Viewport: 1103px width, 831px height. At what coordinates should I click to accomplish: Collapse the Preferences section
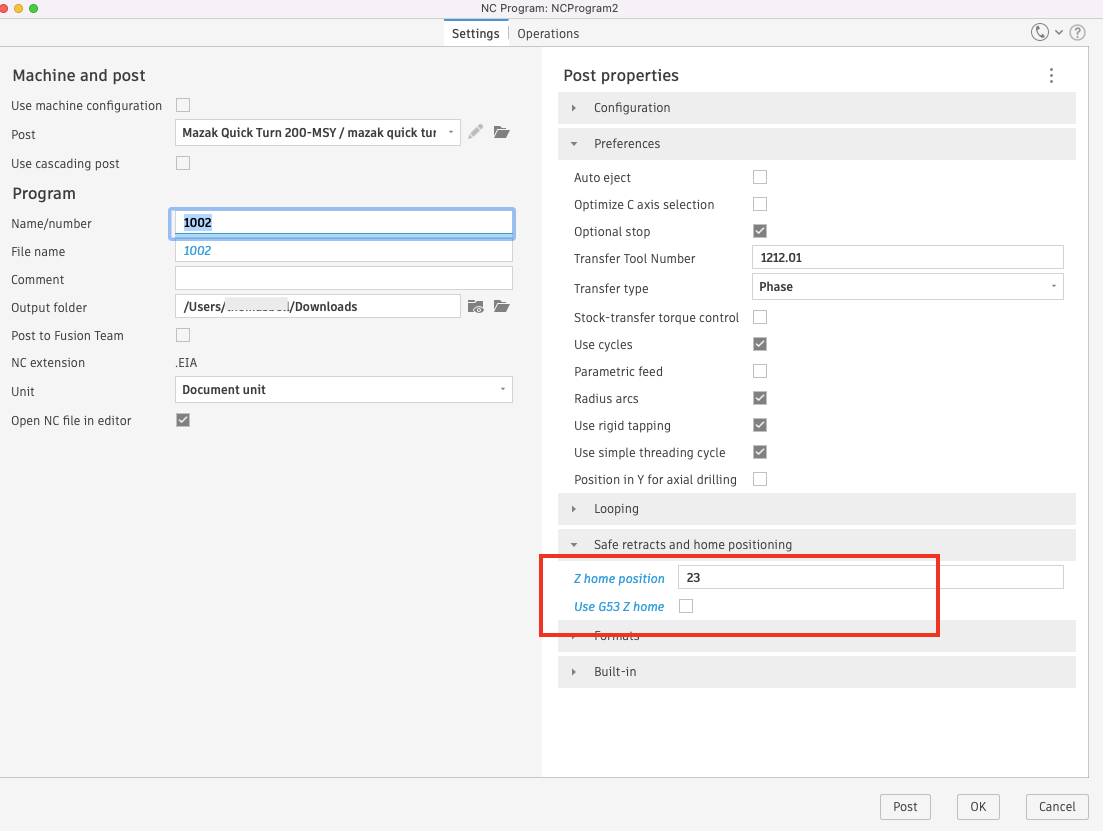(574, 144)
